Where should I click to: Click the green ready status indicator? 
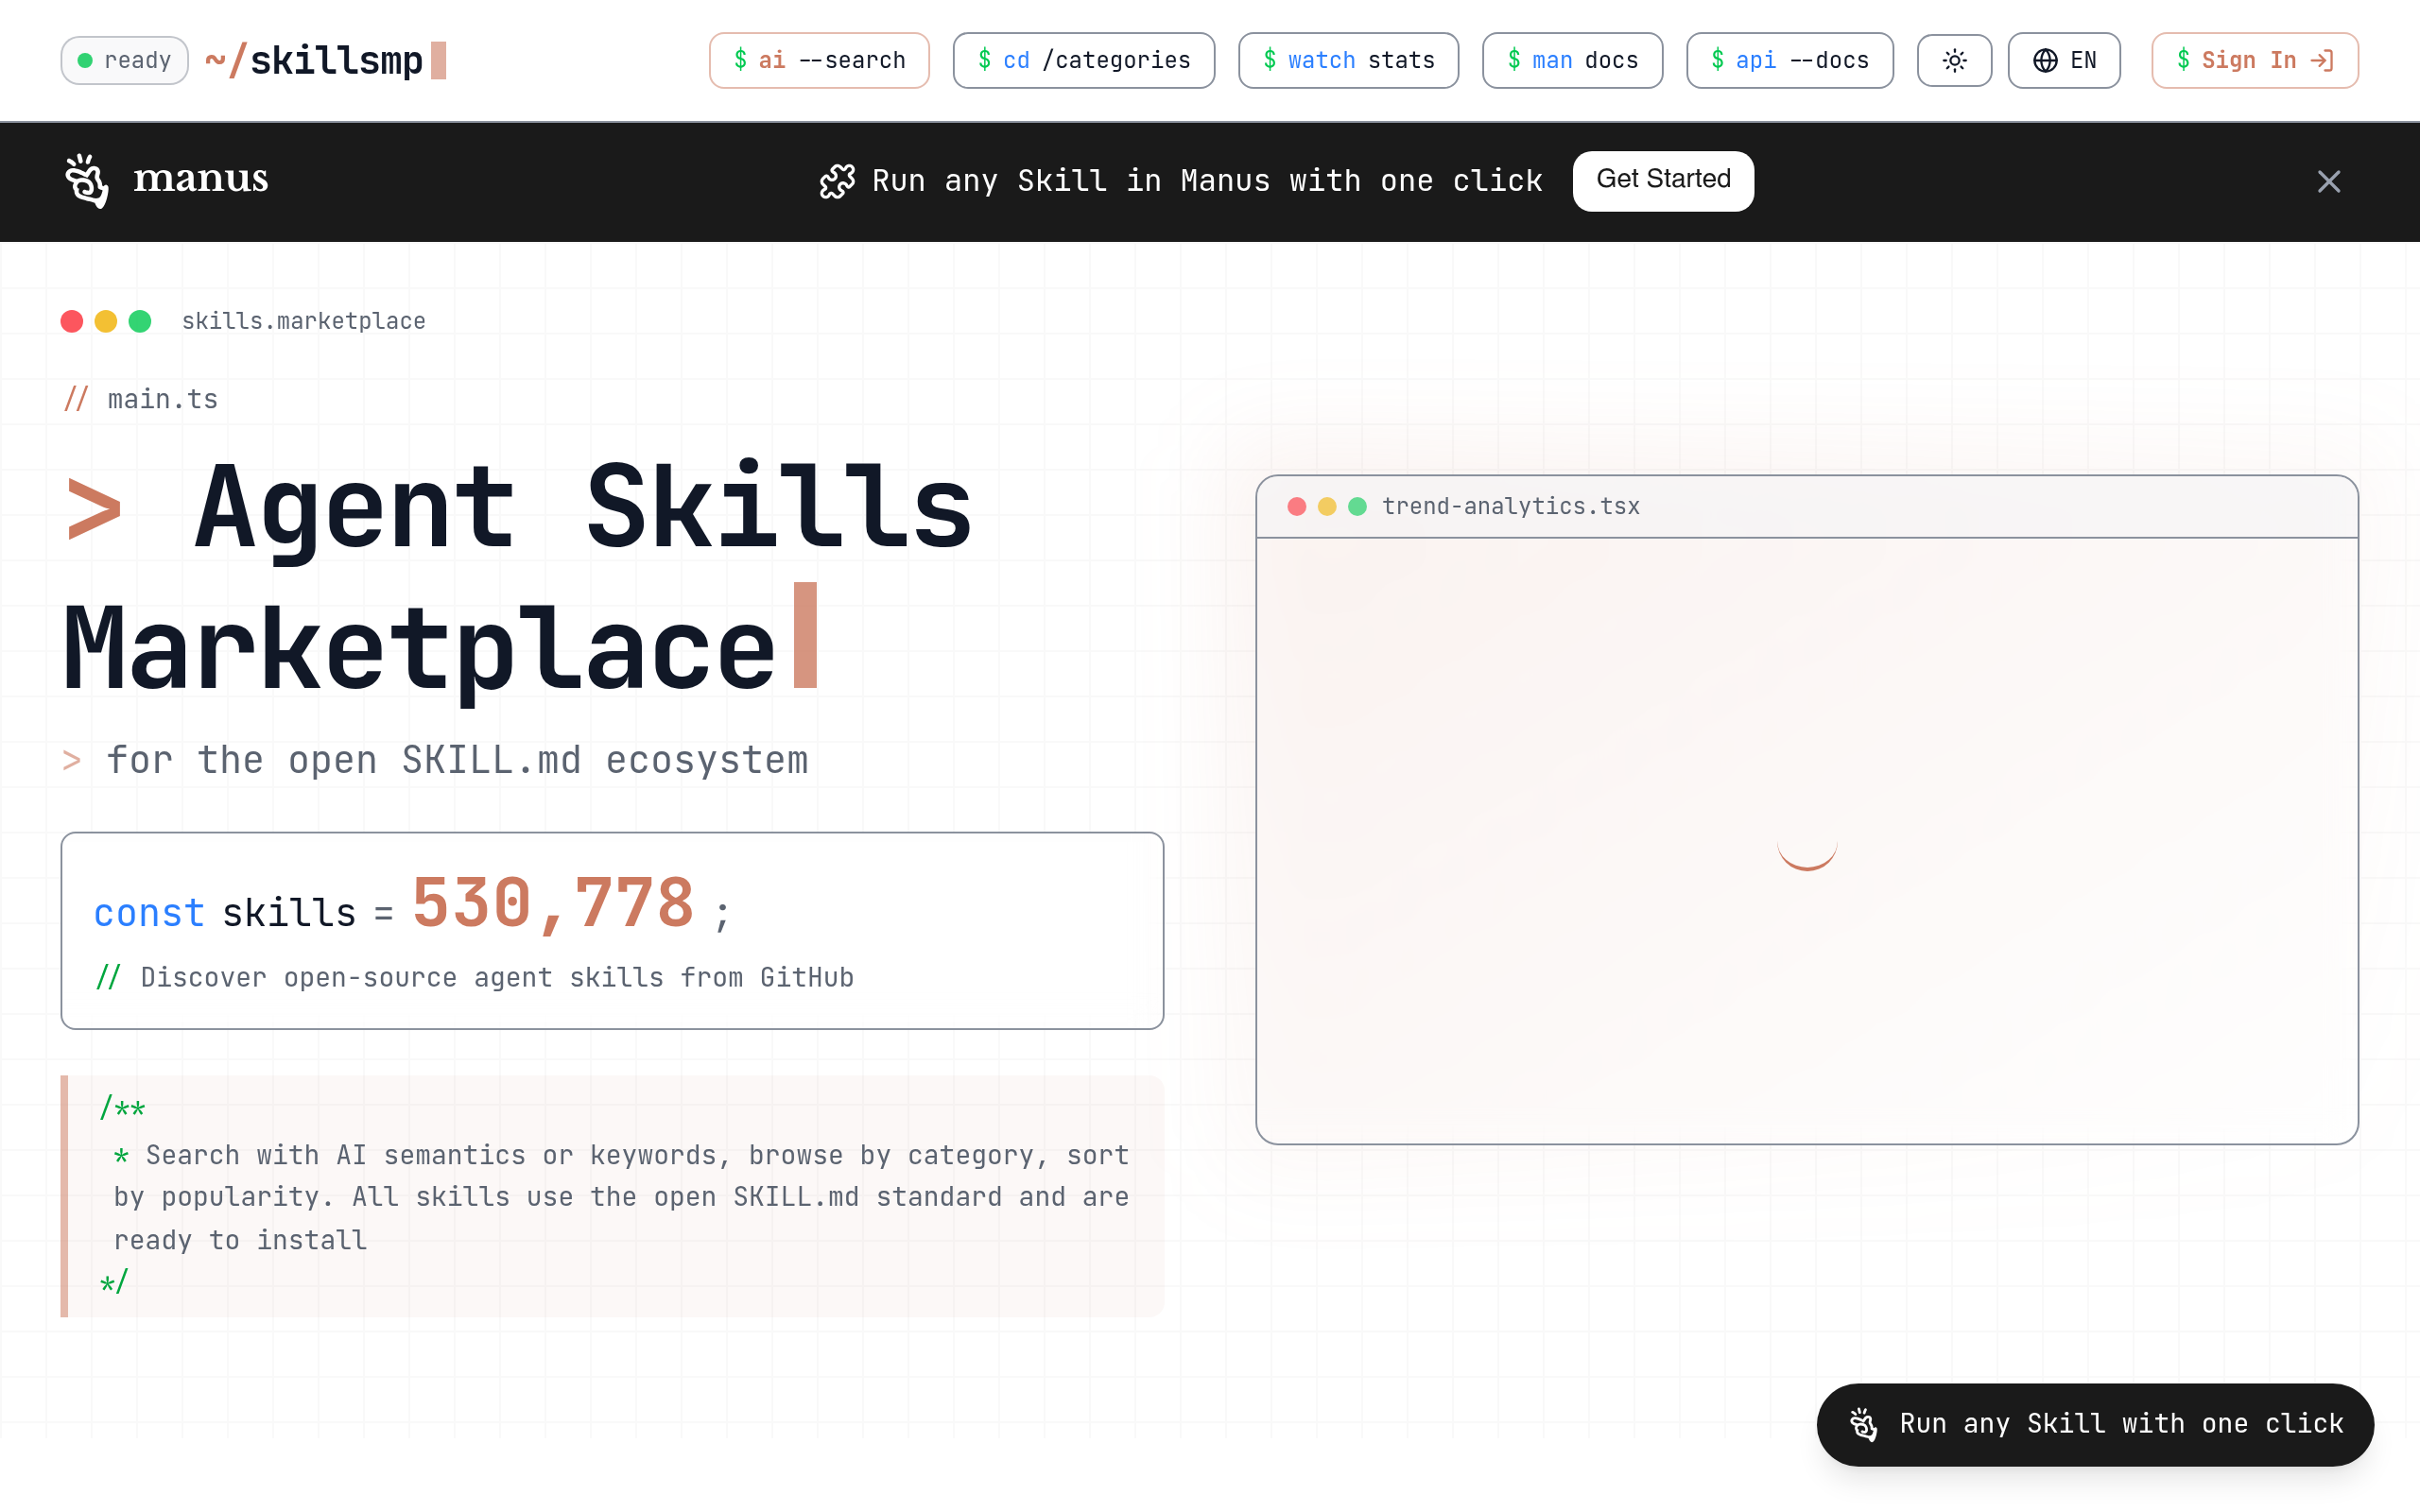click(x=87, y=60)
